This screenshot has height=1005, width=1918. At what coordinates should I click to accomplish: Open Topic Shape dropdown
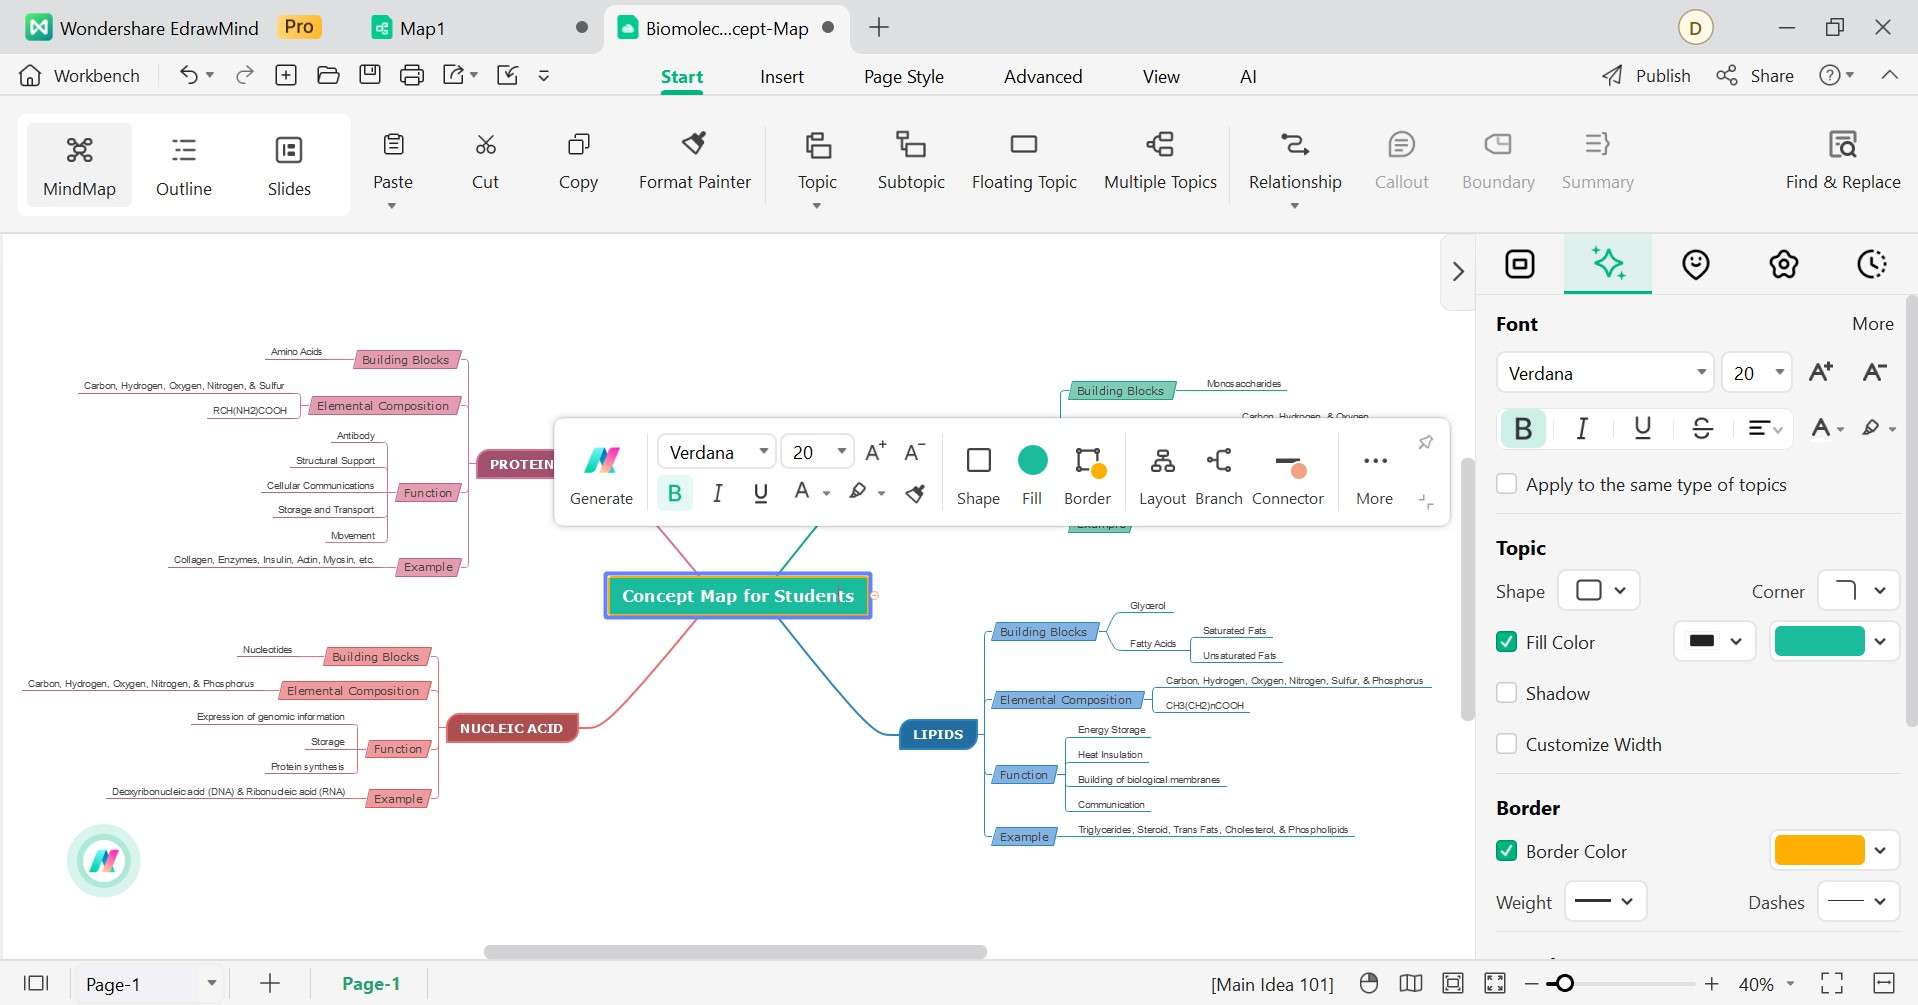point(1600,590)
